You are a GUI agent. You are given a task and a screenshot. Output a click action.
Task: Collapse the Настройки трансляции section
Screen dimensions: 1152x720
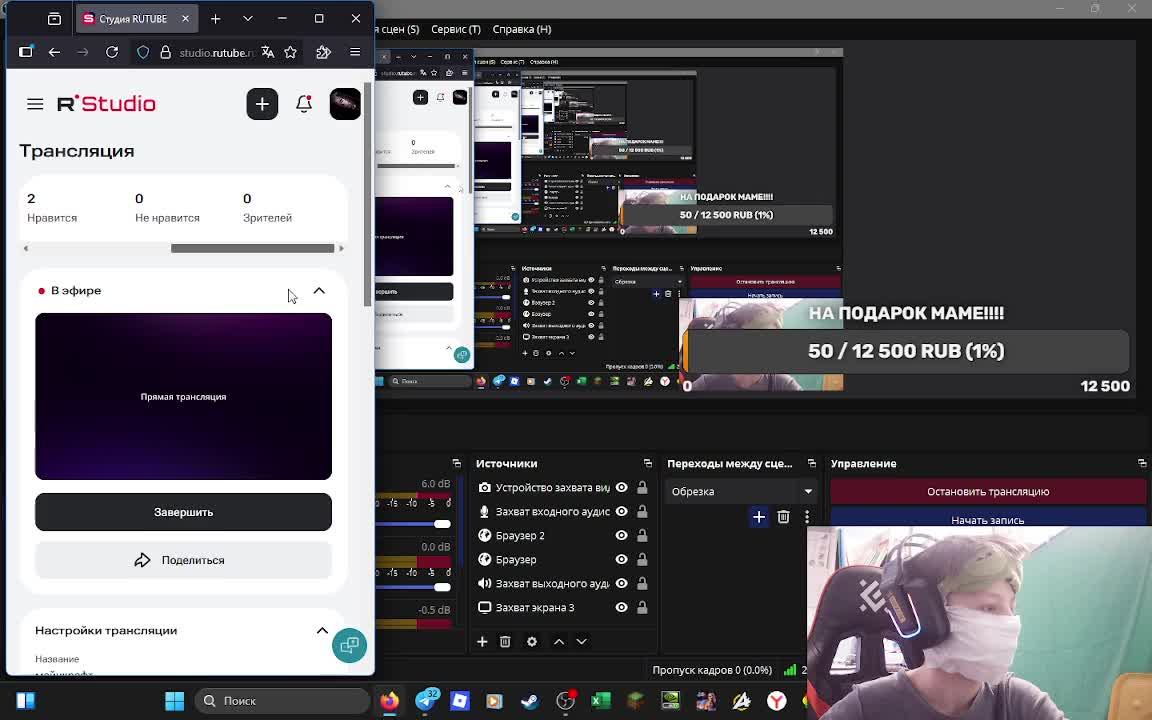[x=322, y=630]
